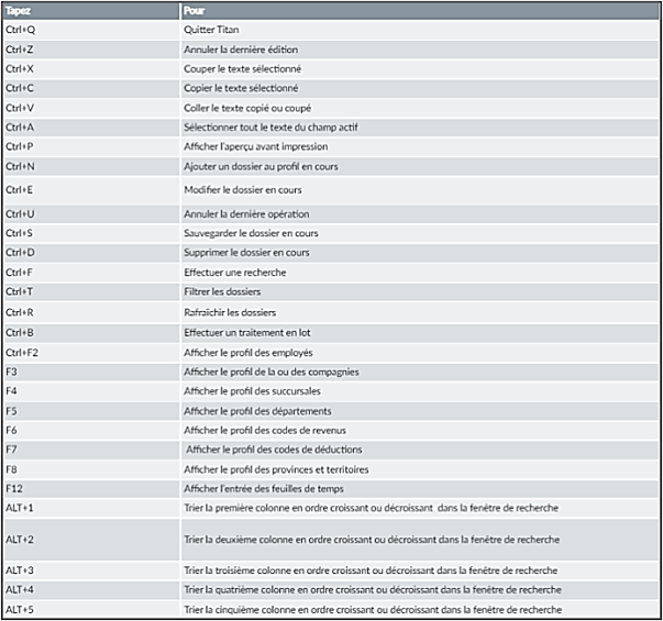The image size is (663, 621).
Task: Click 'Rafraîchir les dossiers' text
Action: pyautogui.click(x=230, y=312)
